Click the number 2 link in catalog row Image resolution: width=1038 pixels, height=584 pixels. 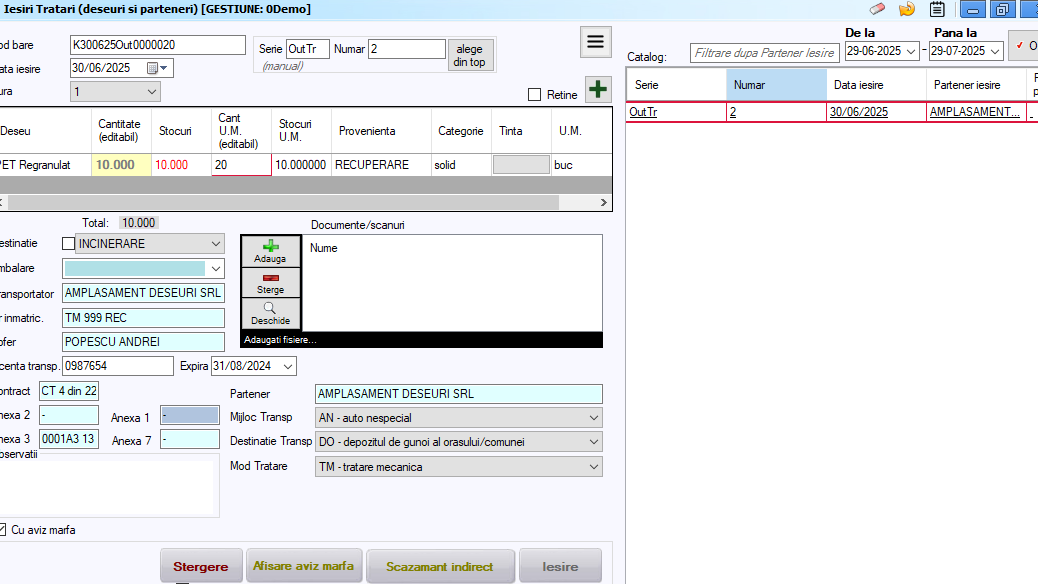pos(733,112)
